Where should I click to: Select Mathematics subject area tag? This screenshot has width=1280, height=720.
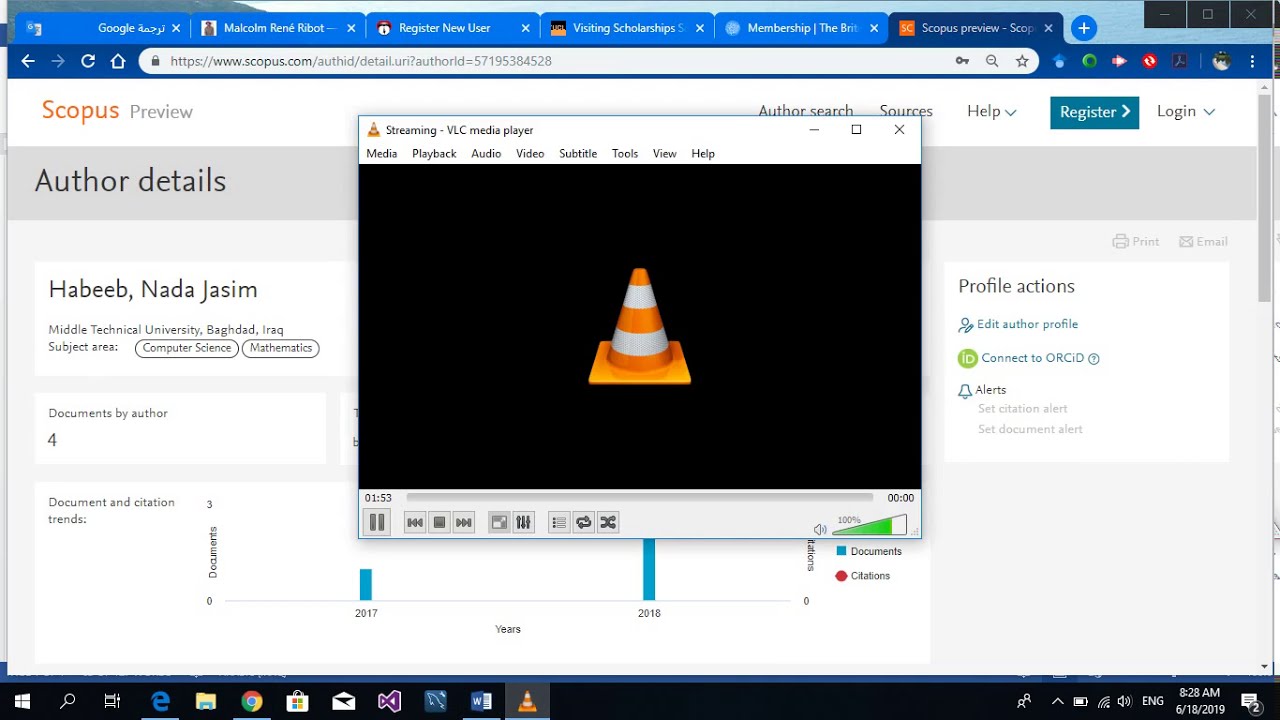[x=281, y=348]
